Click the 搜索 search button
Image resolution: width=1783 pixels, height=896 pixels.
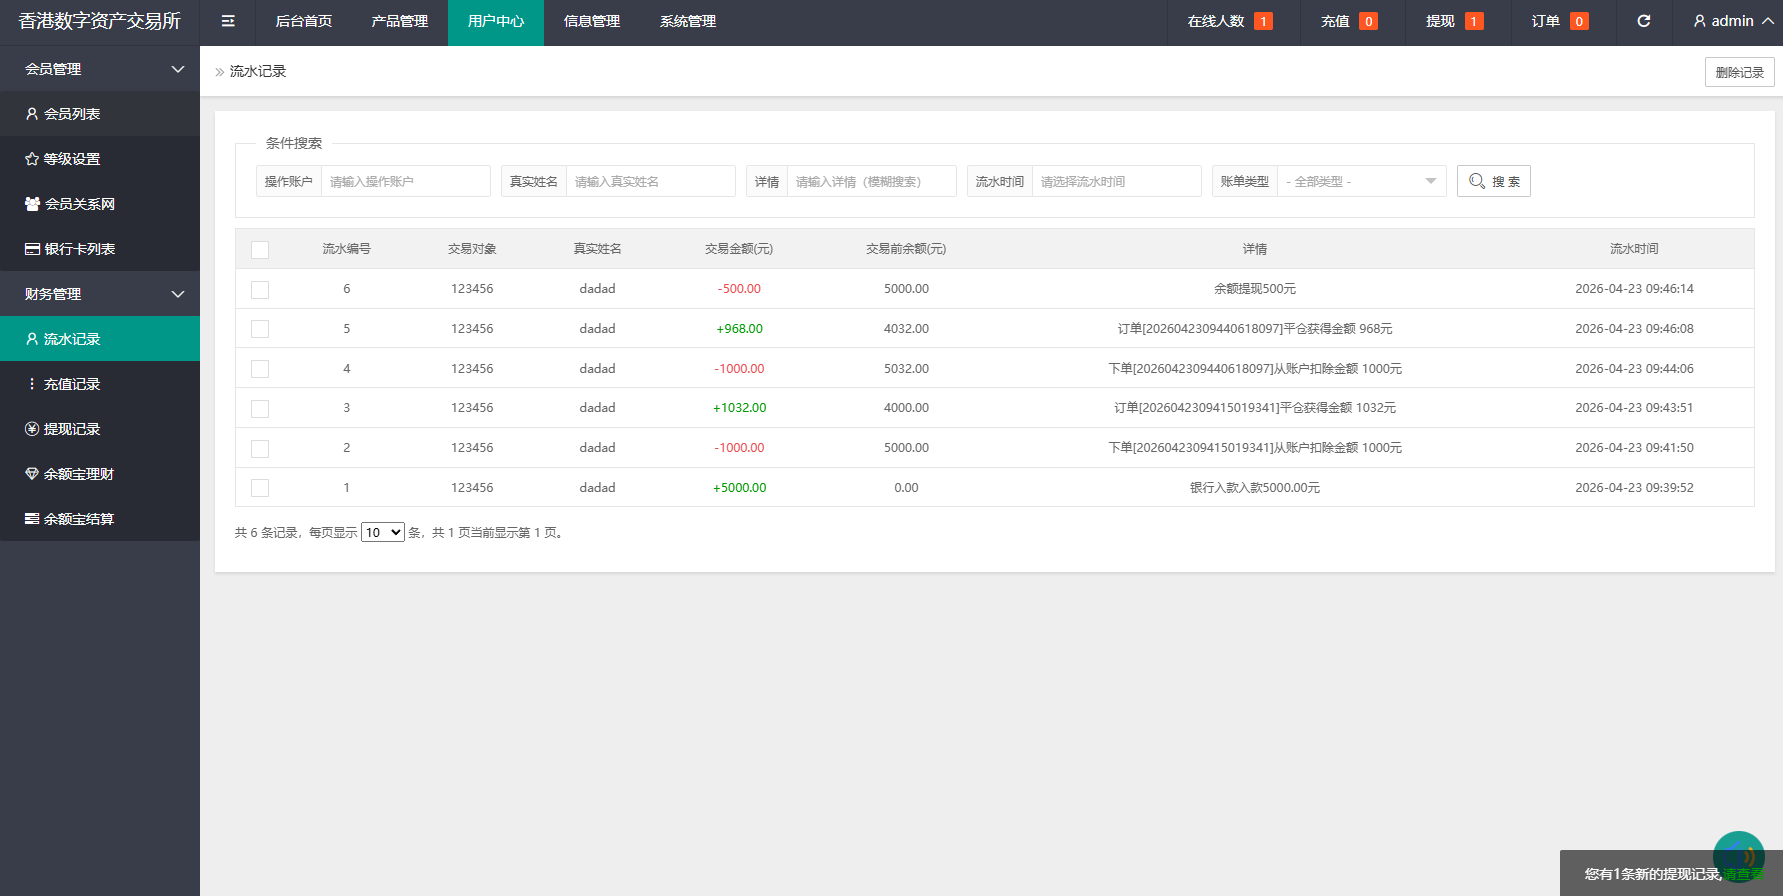click(x=1493, y=181)
